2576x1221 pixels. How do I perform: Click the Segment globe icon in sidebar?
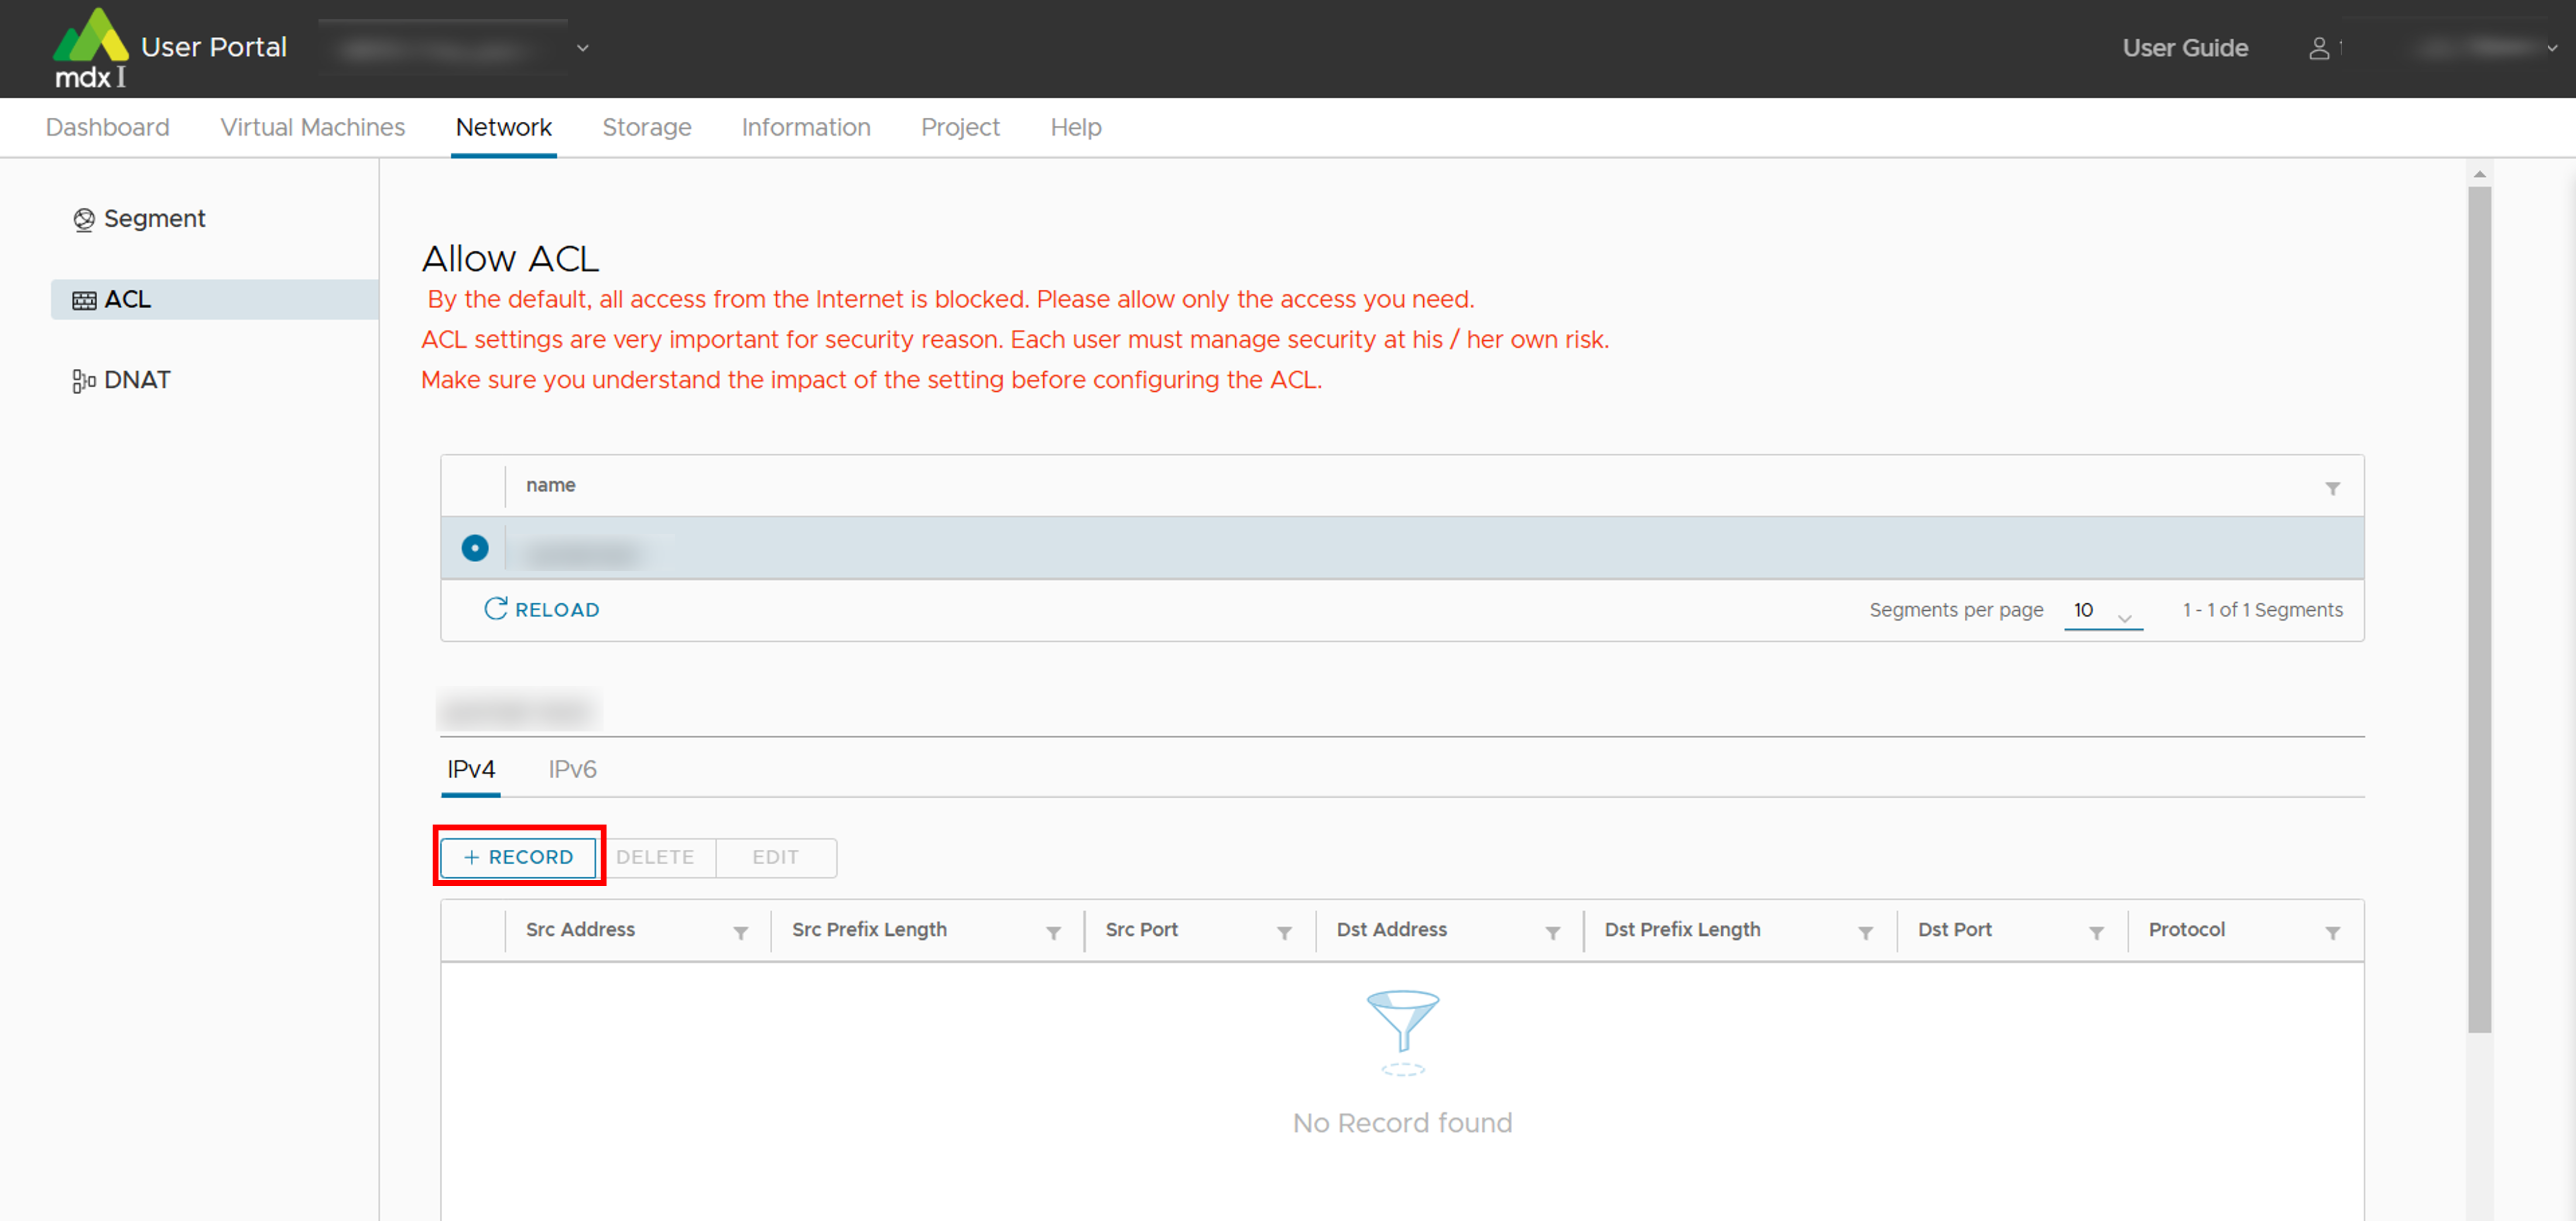click(84, 219)
